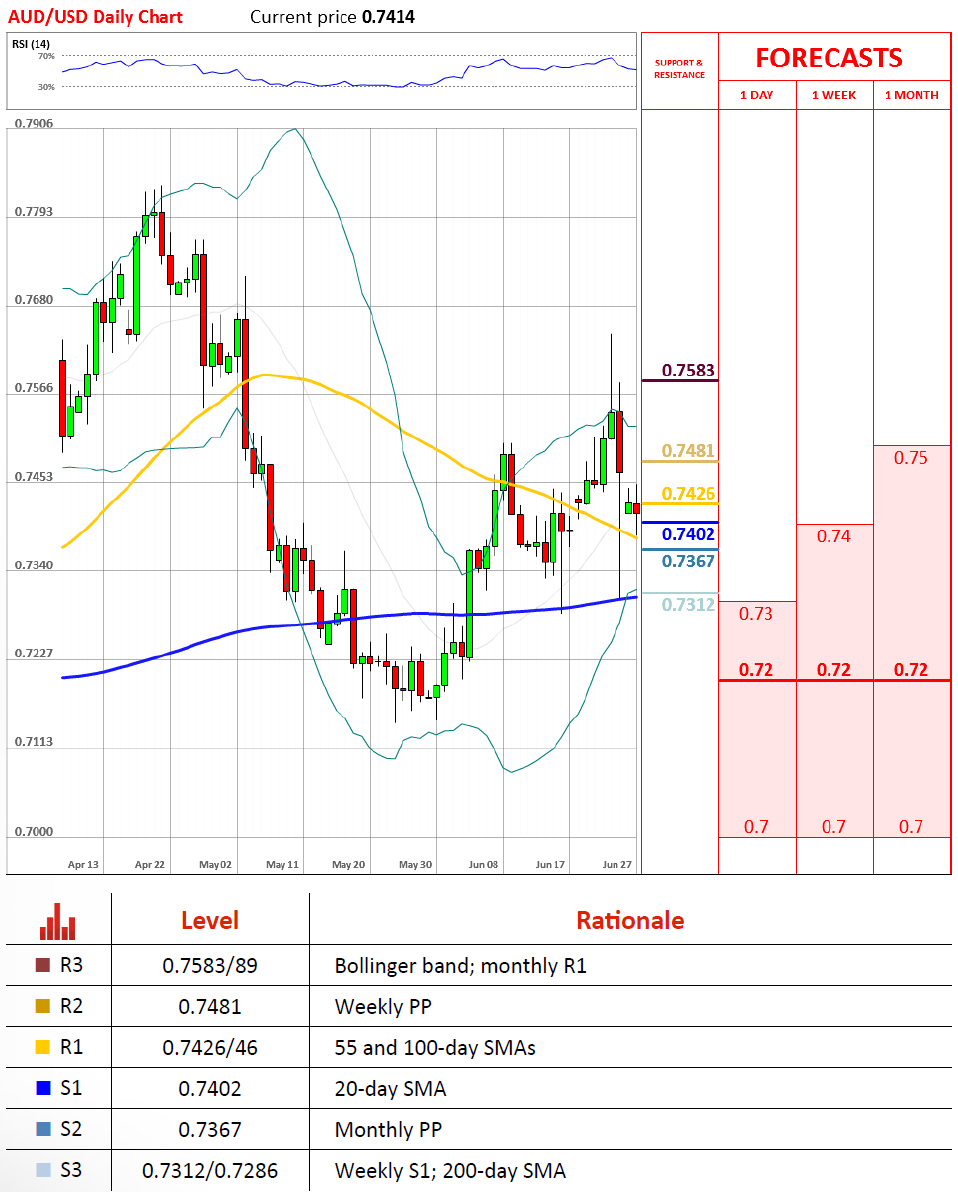Click the 'Weekly PP' rationale

pyautogui.click(x=383, y=1007)
